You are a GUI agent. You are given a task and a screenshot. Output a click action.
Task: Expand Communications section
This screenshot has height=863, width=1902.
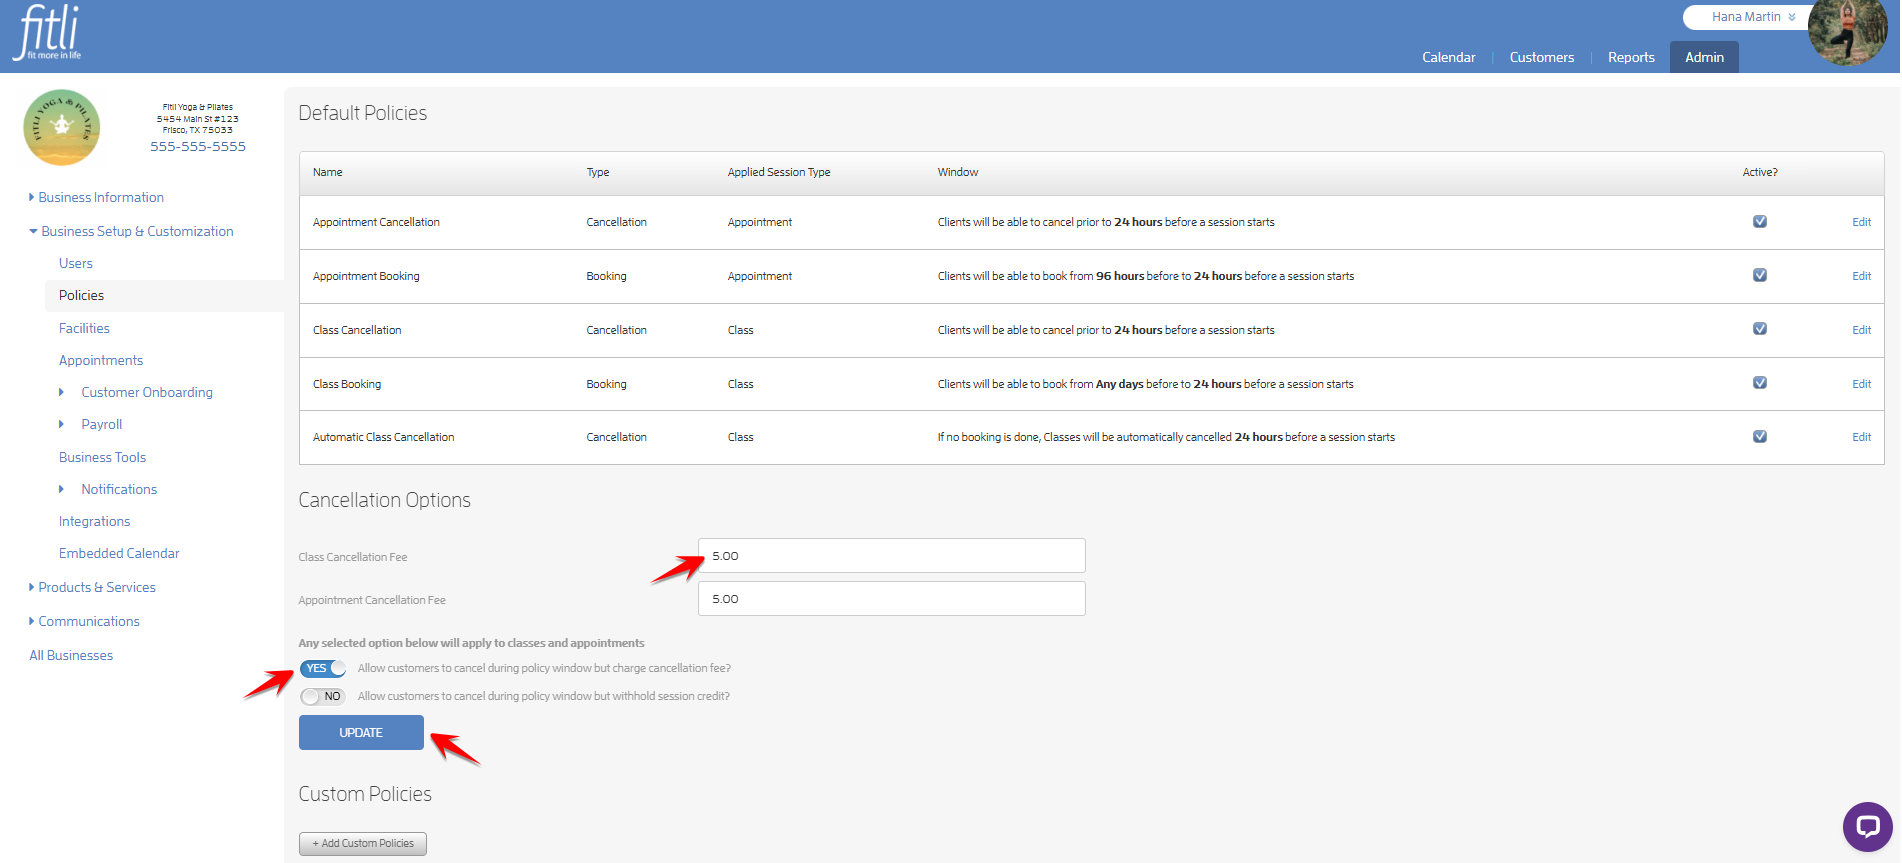tap(85, 621)
